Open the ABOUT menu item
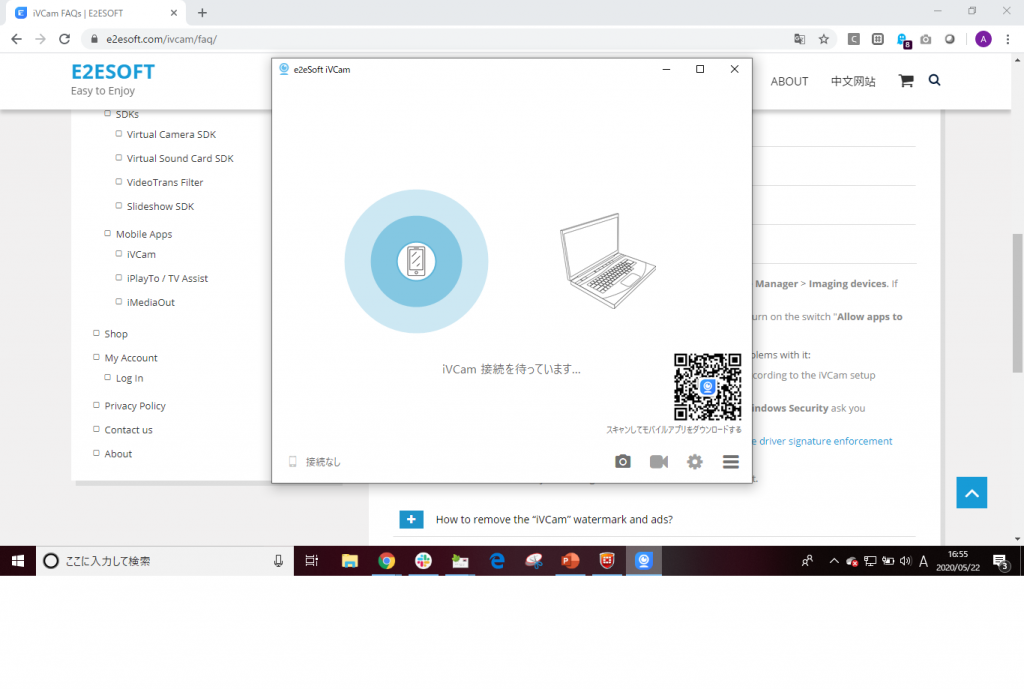This screenshot has width=1024, height=689. [789, 82]
